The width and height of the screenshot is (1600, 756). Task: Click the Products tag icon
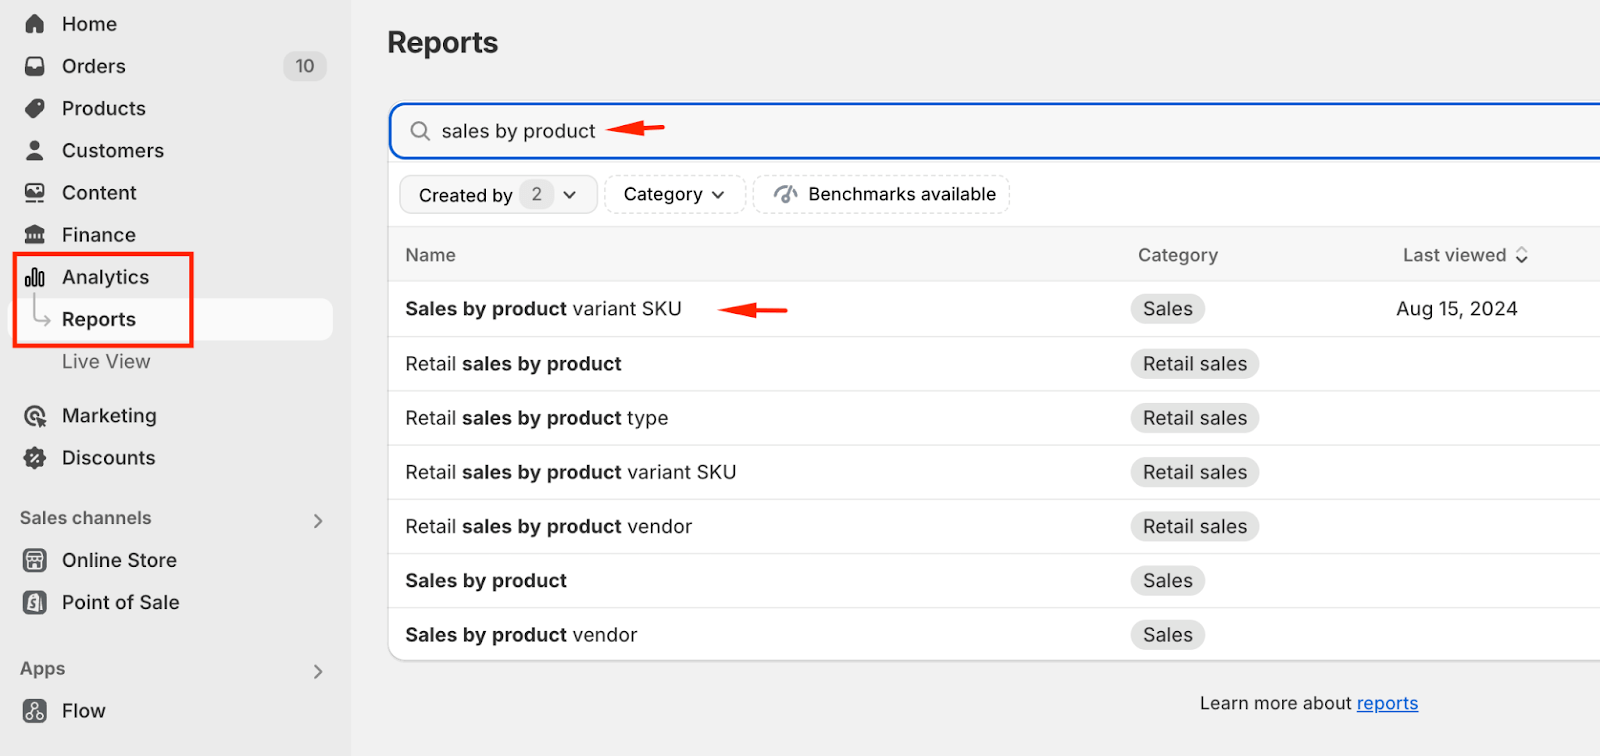coord(35,108)
